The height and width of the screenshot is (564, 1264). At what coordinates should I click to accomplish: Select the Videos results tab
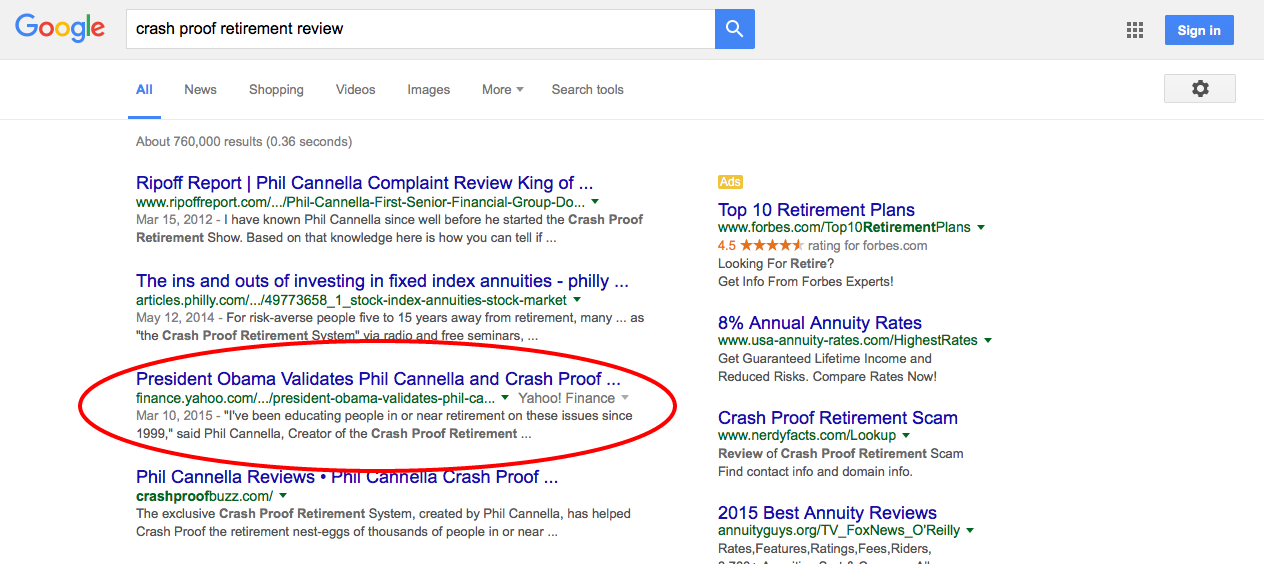(x=355, y=89)
